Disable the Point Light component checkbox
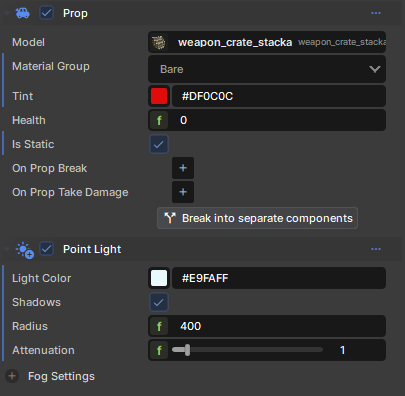 (x=46, y=249)
